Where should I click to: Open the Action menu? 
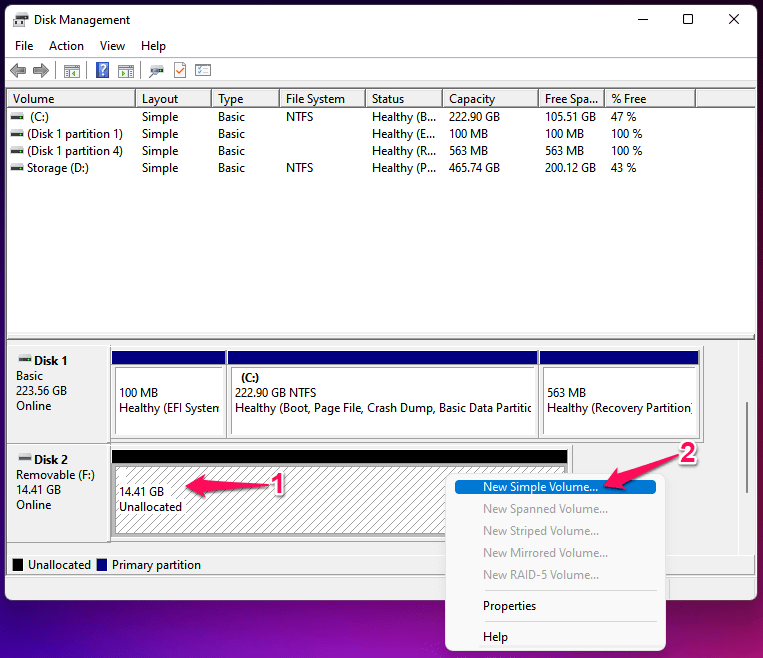point(66,46)
